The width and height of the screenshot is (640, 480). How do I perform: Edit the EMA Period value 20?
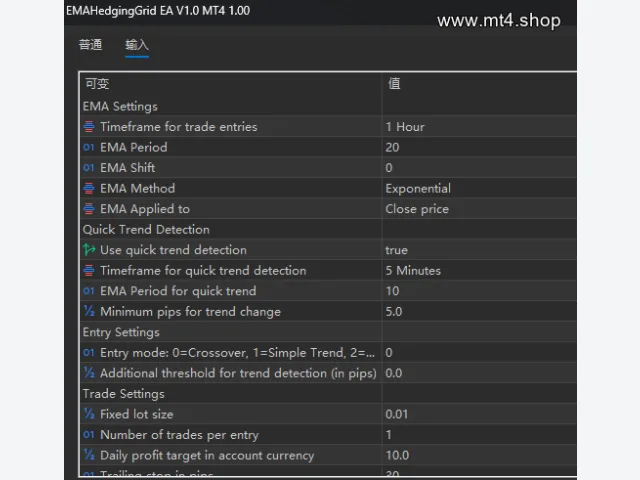click(x=392, y=147)
